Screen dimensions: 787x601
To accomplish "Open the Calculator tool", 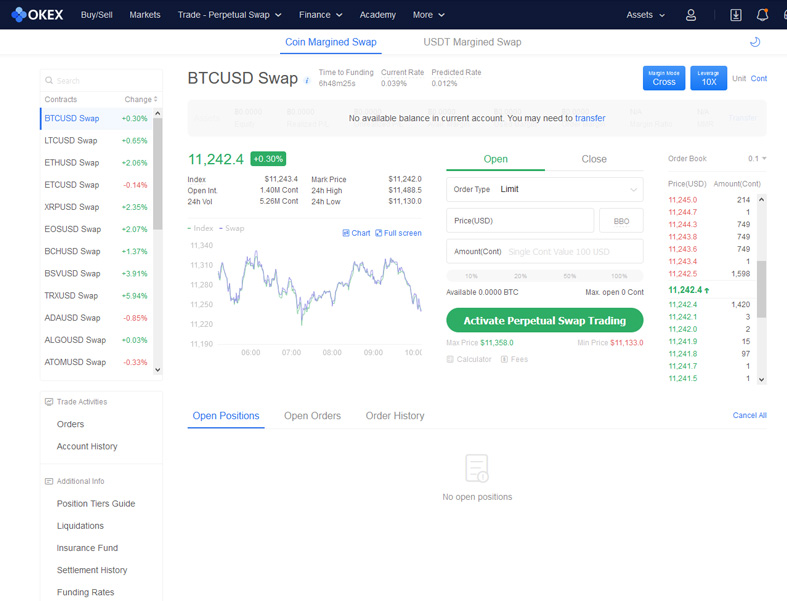I will (469, 359).
